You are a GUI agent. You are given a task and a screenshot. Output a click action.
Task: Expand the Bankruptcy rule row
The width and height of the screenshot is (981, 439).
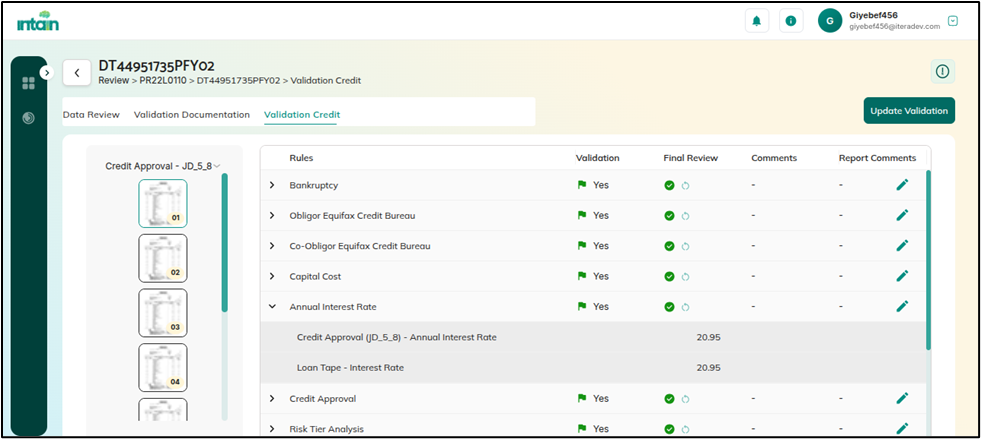point(272,185)
